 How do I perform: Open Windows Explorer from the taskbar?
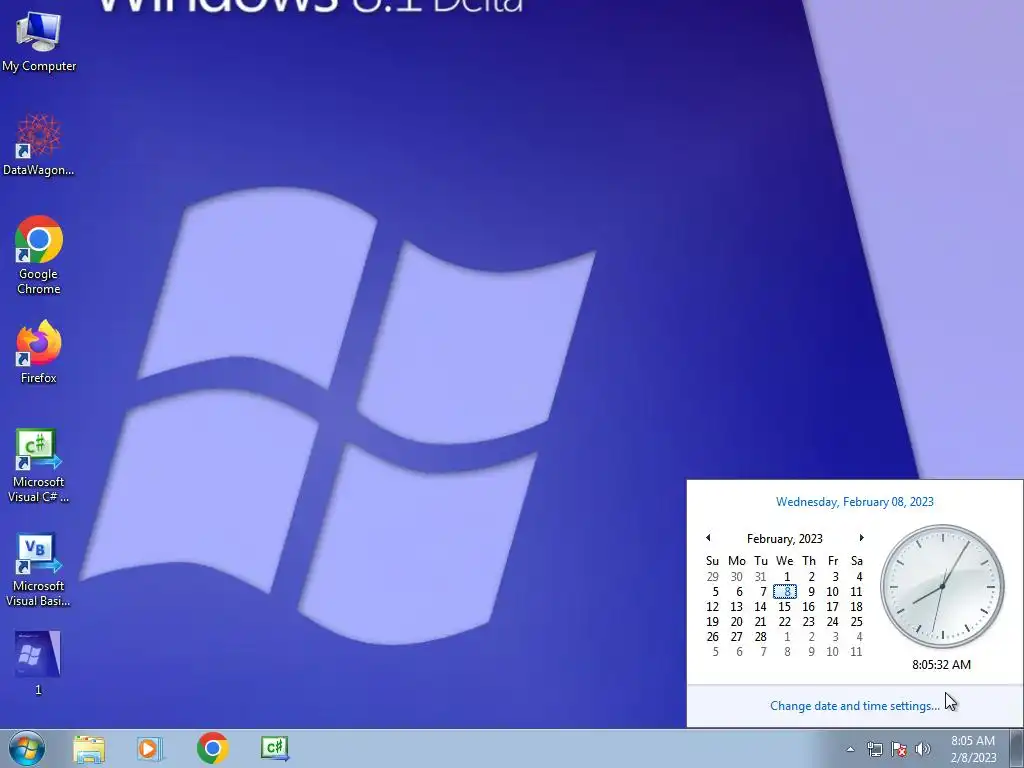89,748
